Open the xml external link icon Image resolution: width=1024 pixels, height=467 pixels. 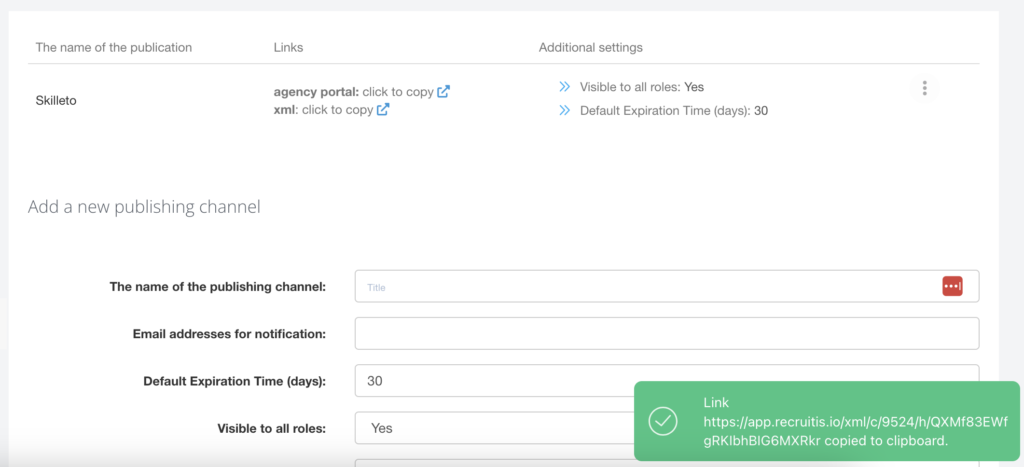[383, 110]
